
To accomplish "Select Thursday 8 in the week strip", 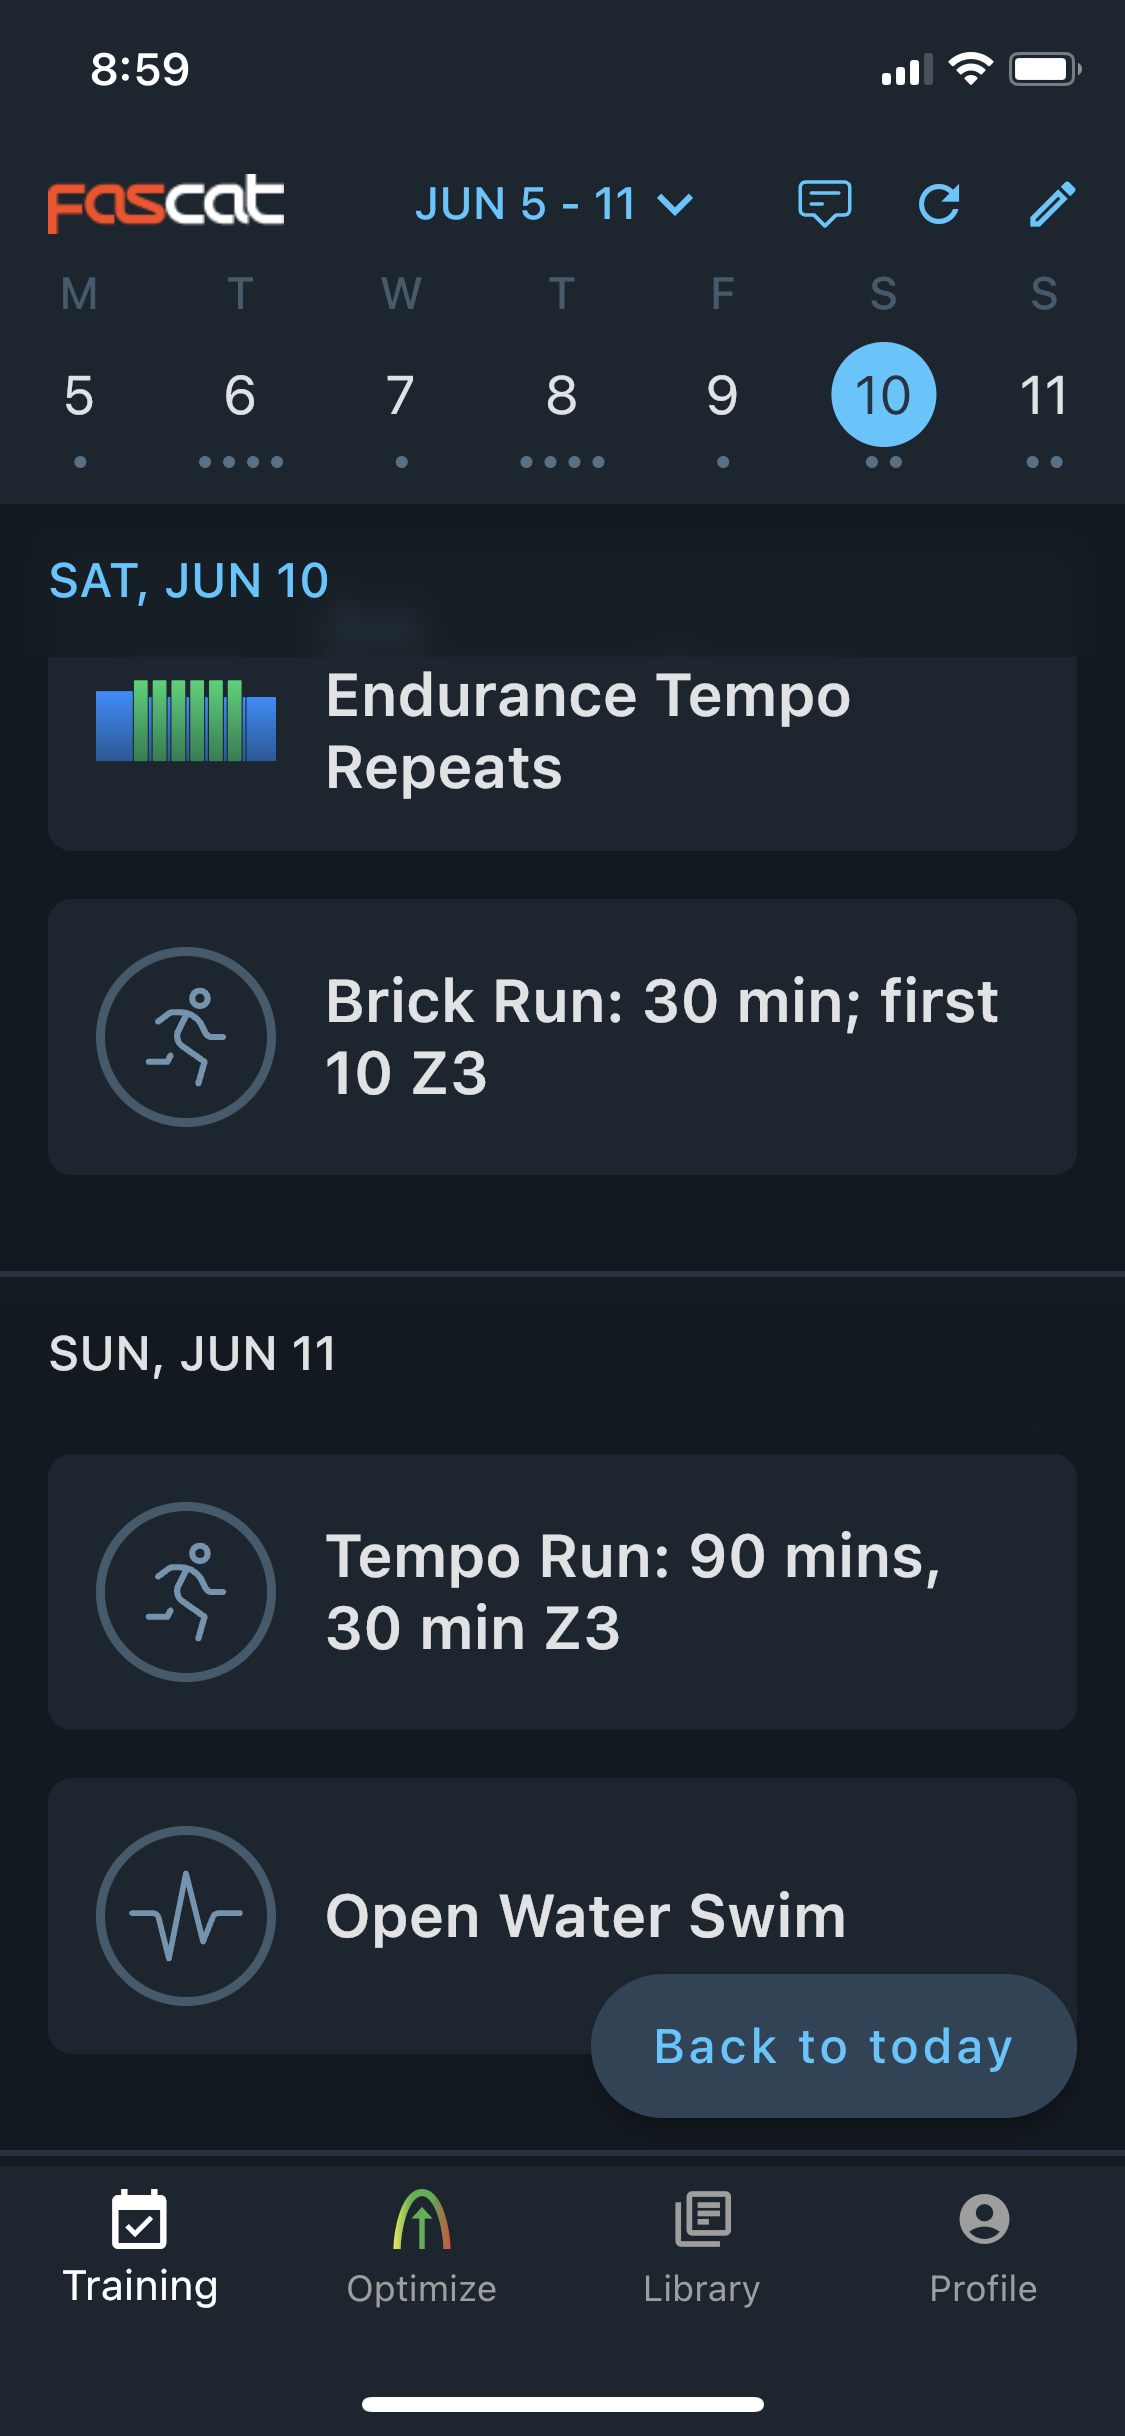I will [x=562, y=395].
